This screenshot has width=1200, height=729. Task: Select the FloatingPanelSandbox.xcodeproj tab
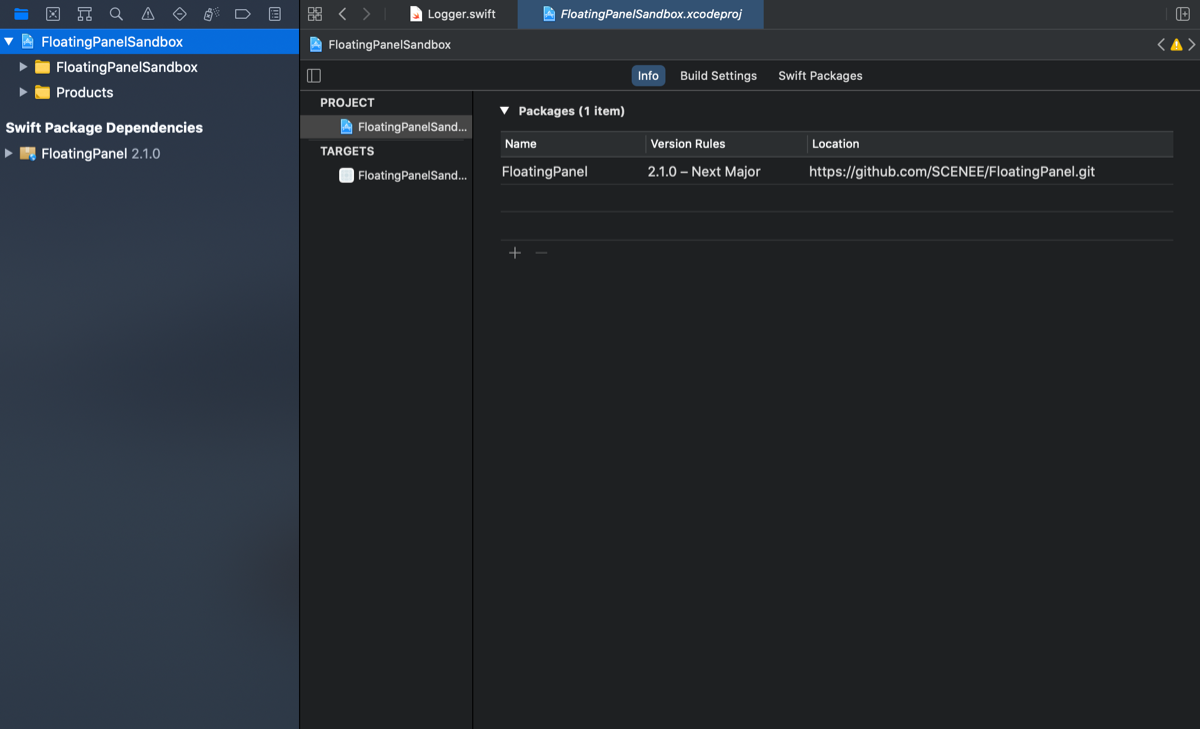(x=641, y=14)
